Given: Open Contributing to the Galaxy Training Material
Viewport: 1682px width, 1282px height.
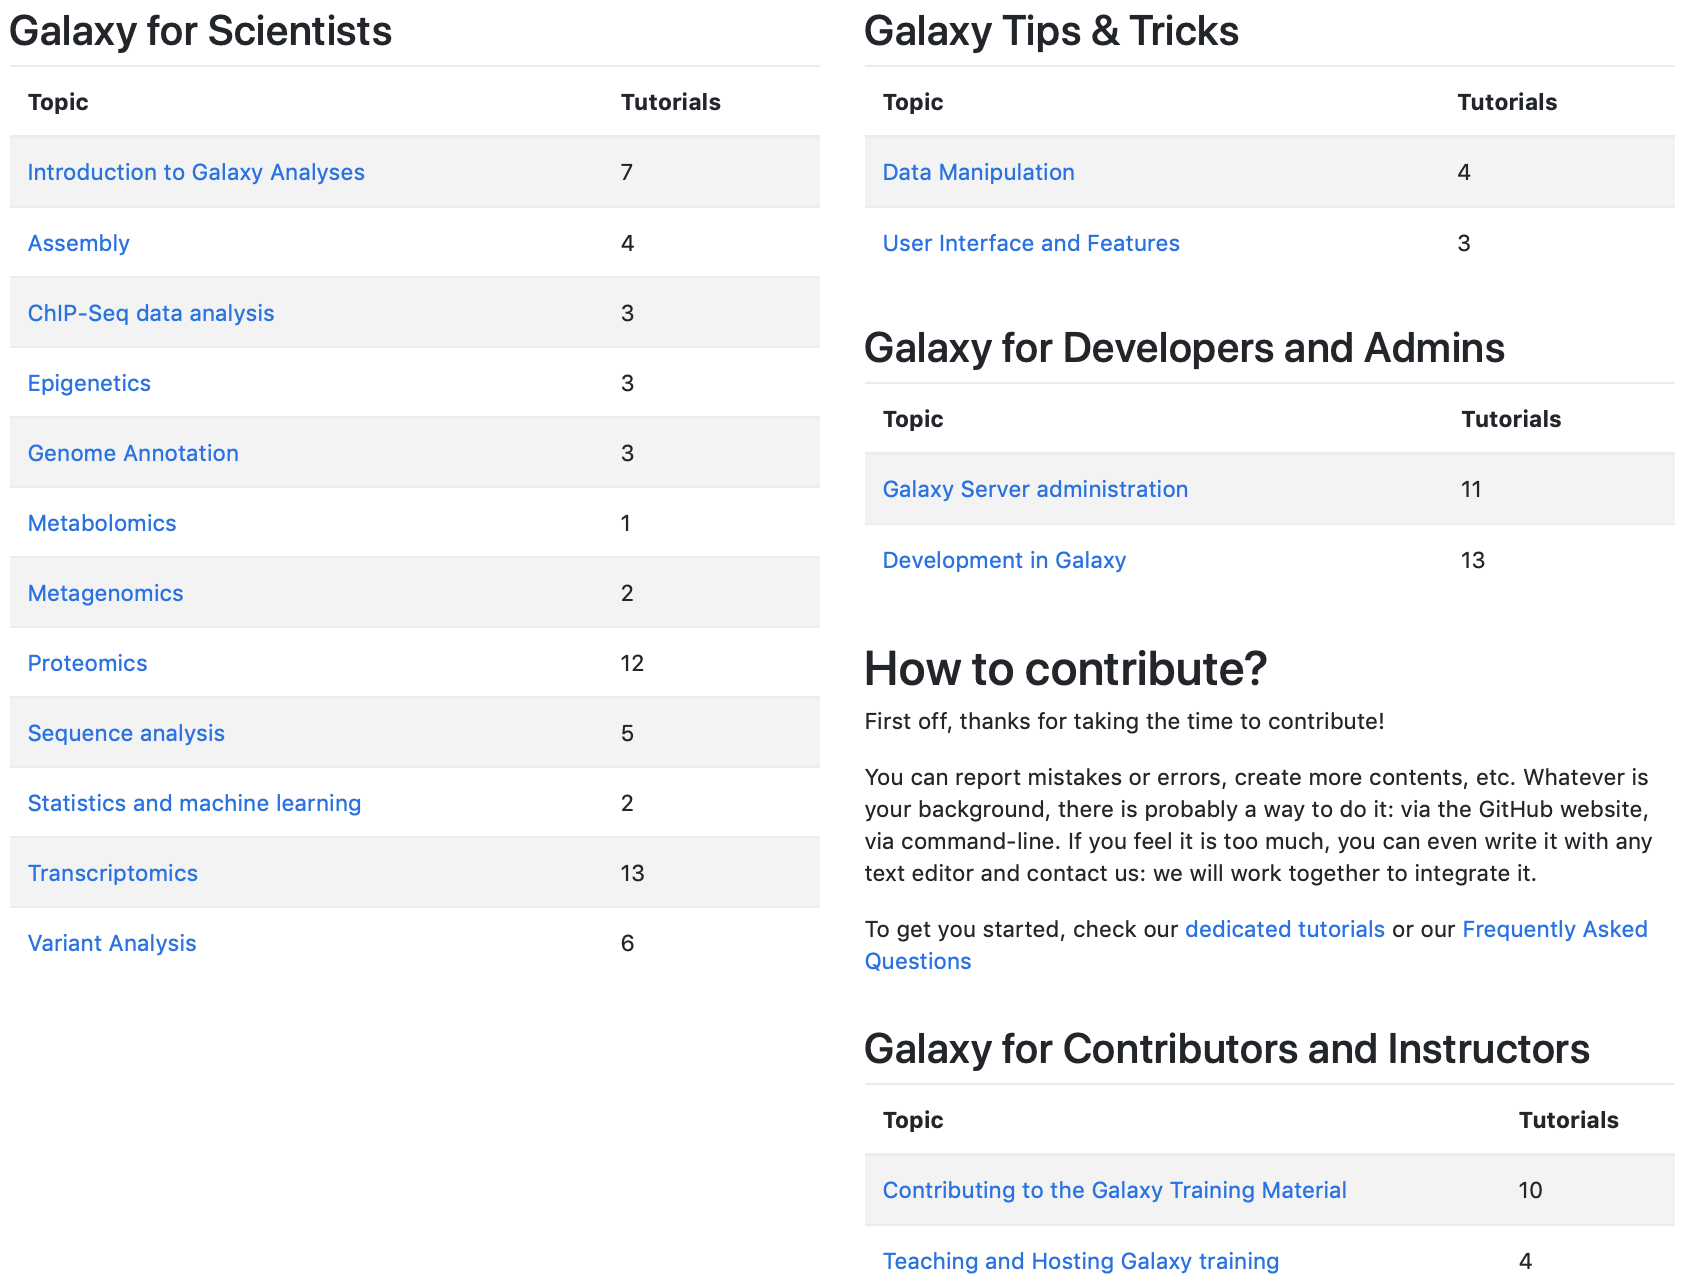Looking at the screenshot, I should [x=1115, y=1190].
